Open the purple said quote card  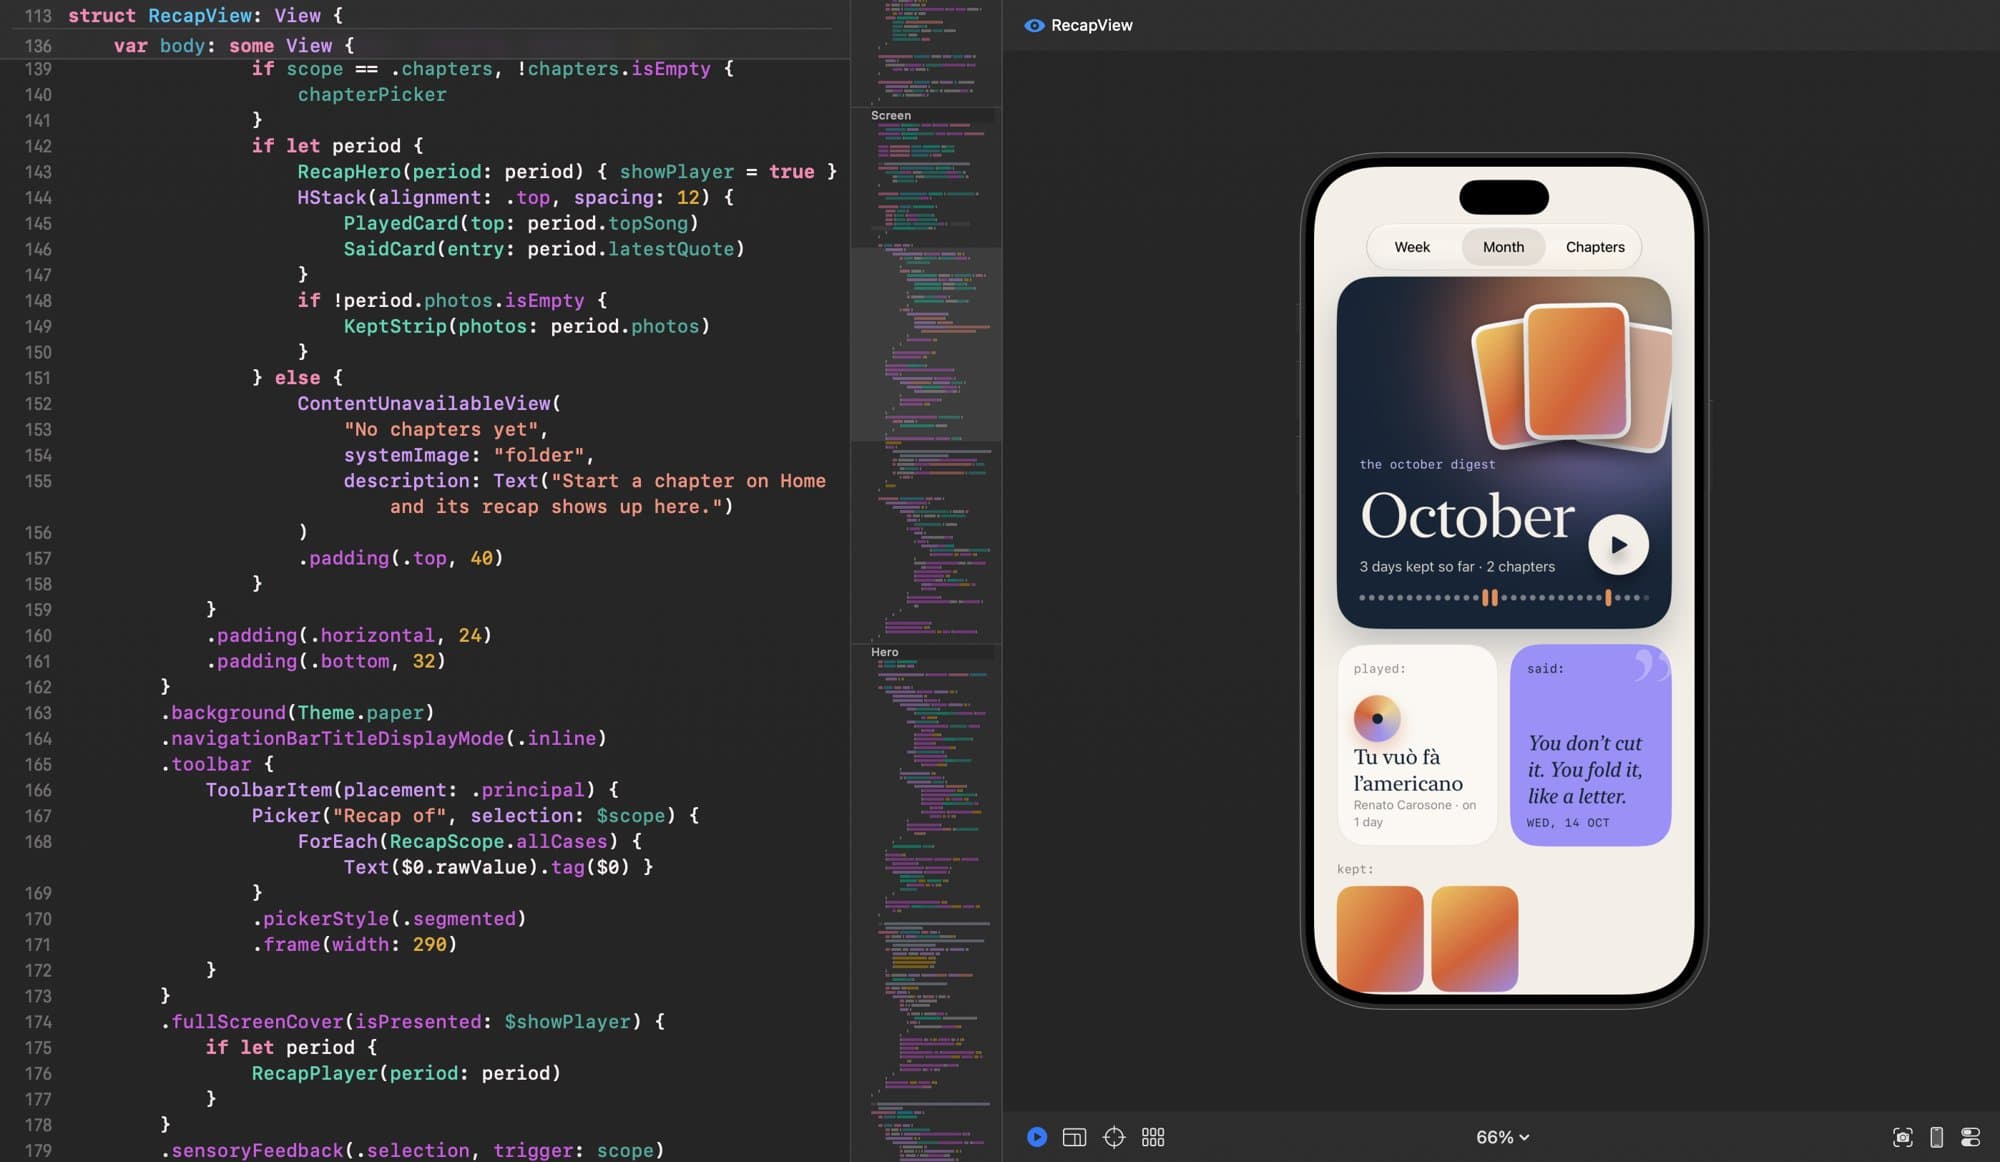click(x=1590, y=745)
